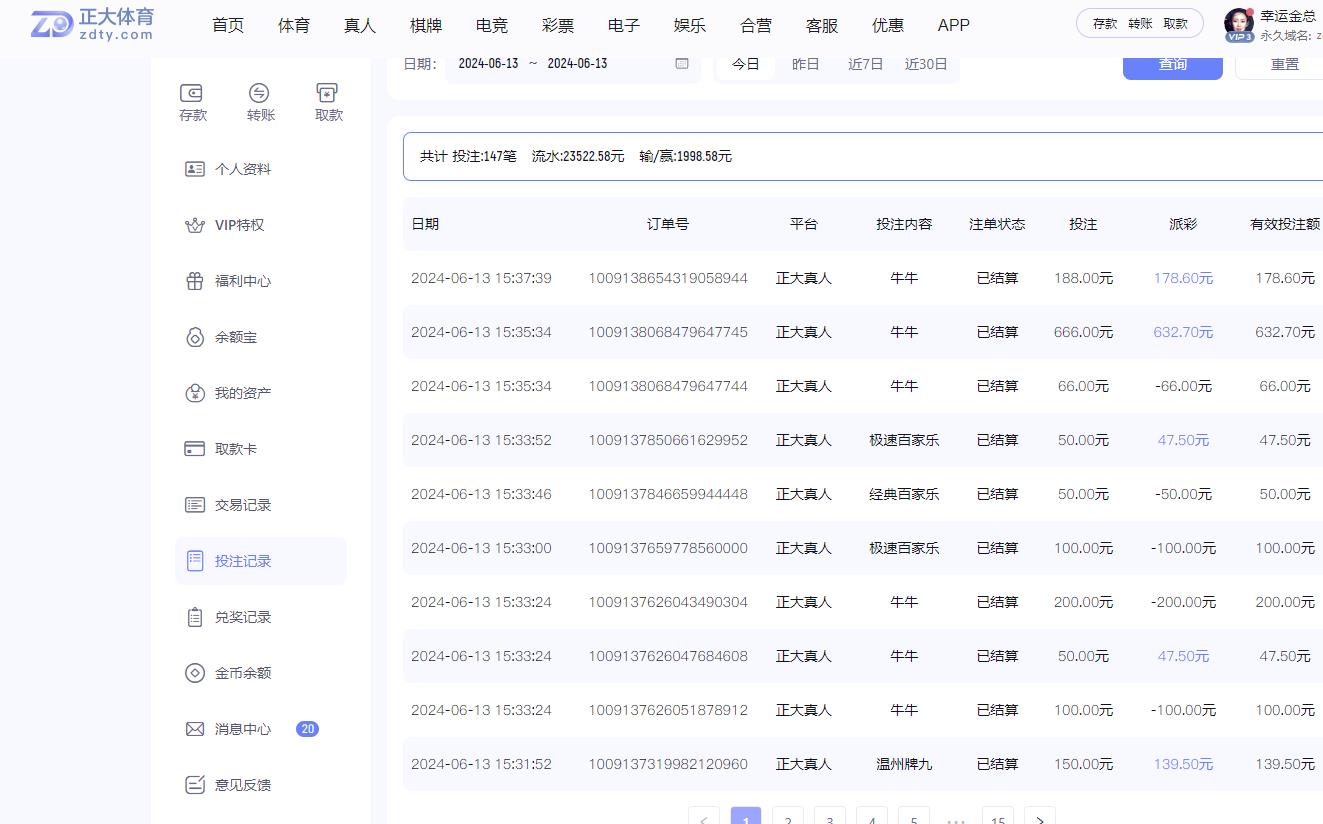Click the 我的资产 assets icon
This screenshot has width=1323, height=824.
195,392
